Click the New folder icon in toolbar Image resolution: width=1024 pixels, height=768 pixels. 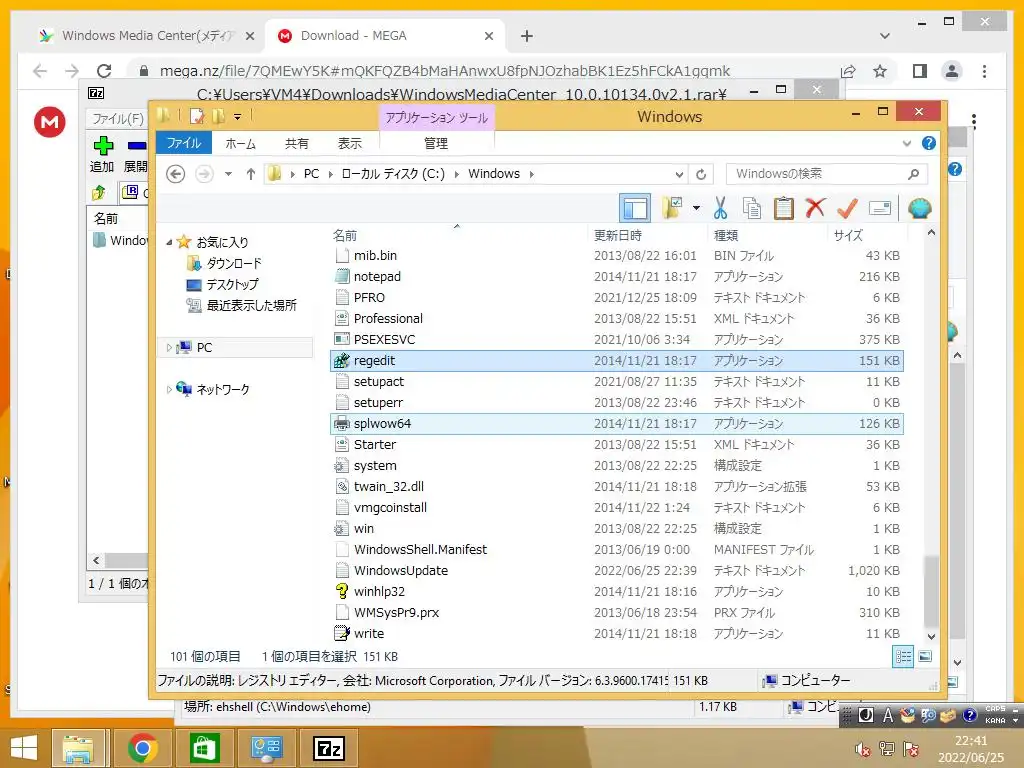tap(671, 208)
